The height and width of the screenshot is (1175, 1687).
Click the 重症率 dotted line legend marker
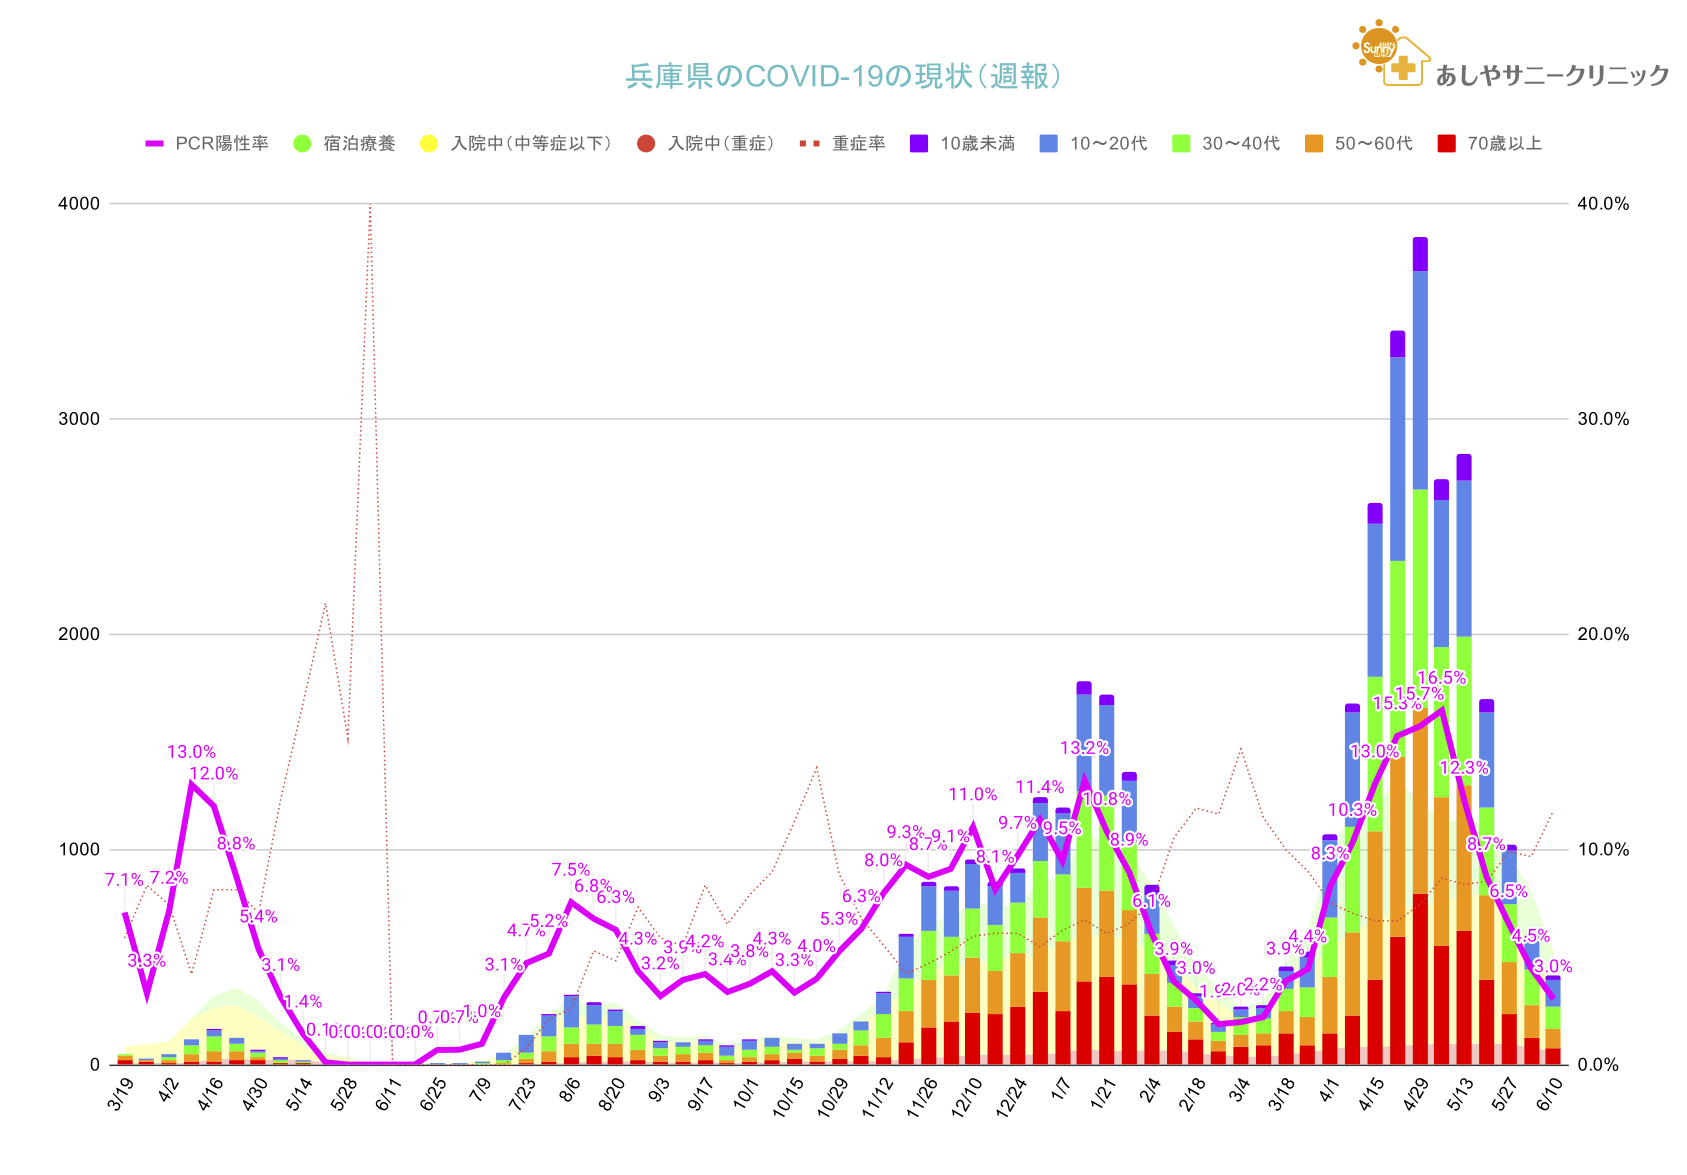(x=810, y=144)
